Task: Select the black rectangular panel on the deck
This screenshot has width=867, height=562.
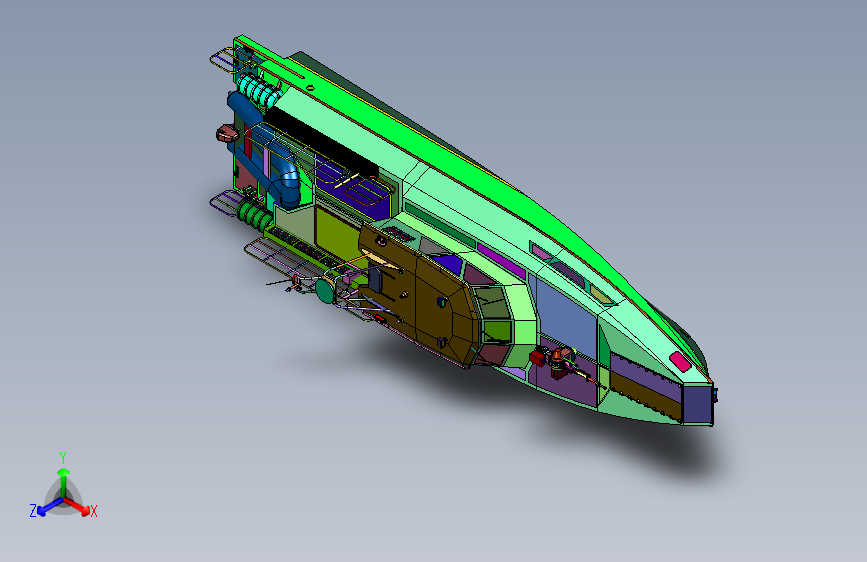Action: (x=323, y=141)
